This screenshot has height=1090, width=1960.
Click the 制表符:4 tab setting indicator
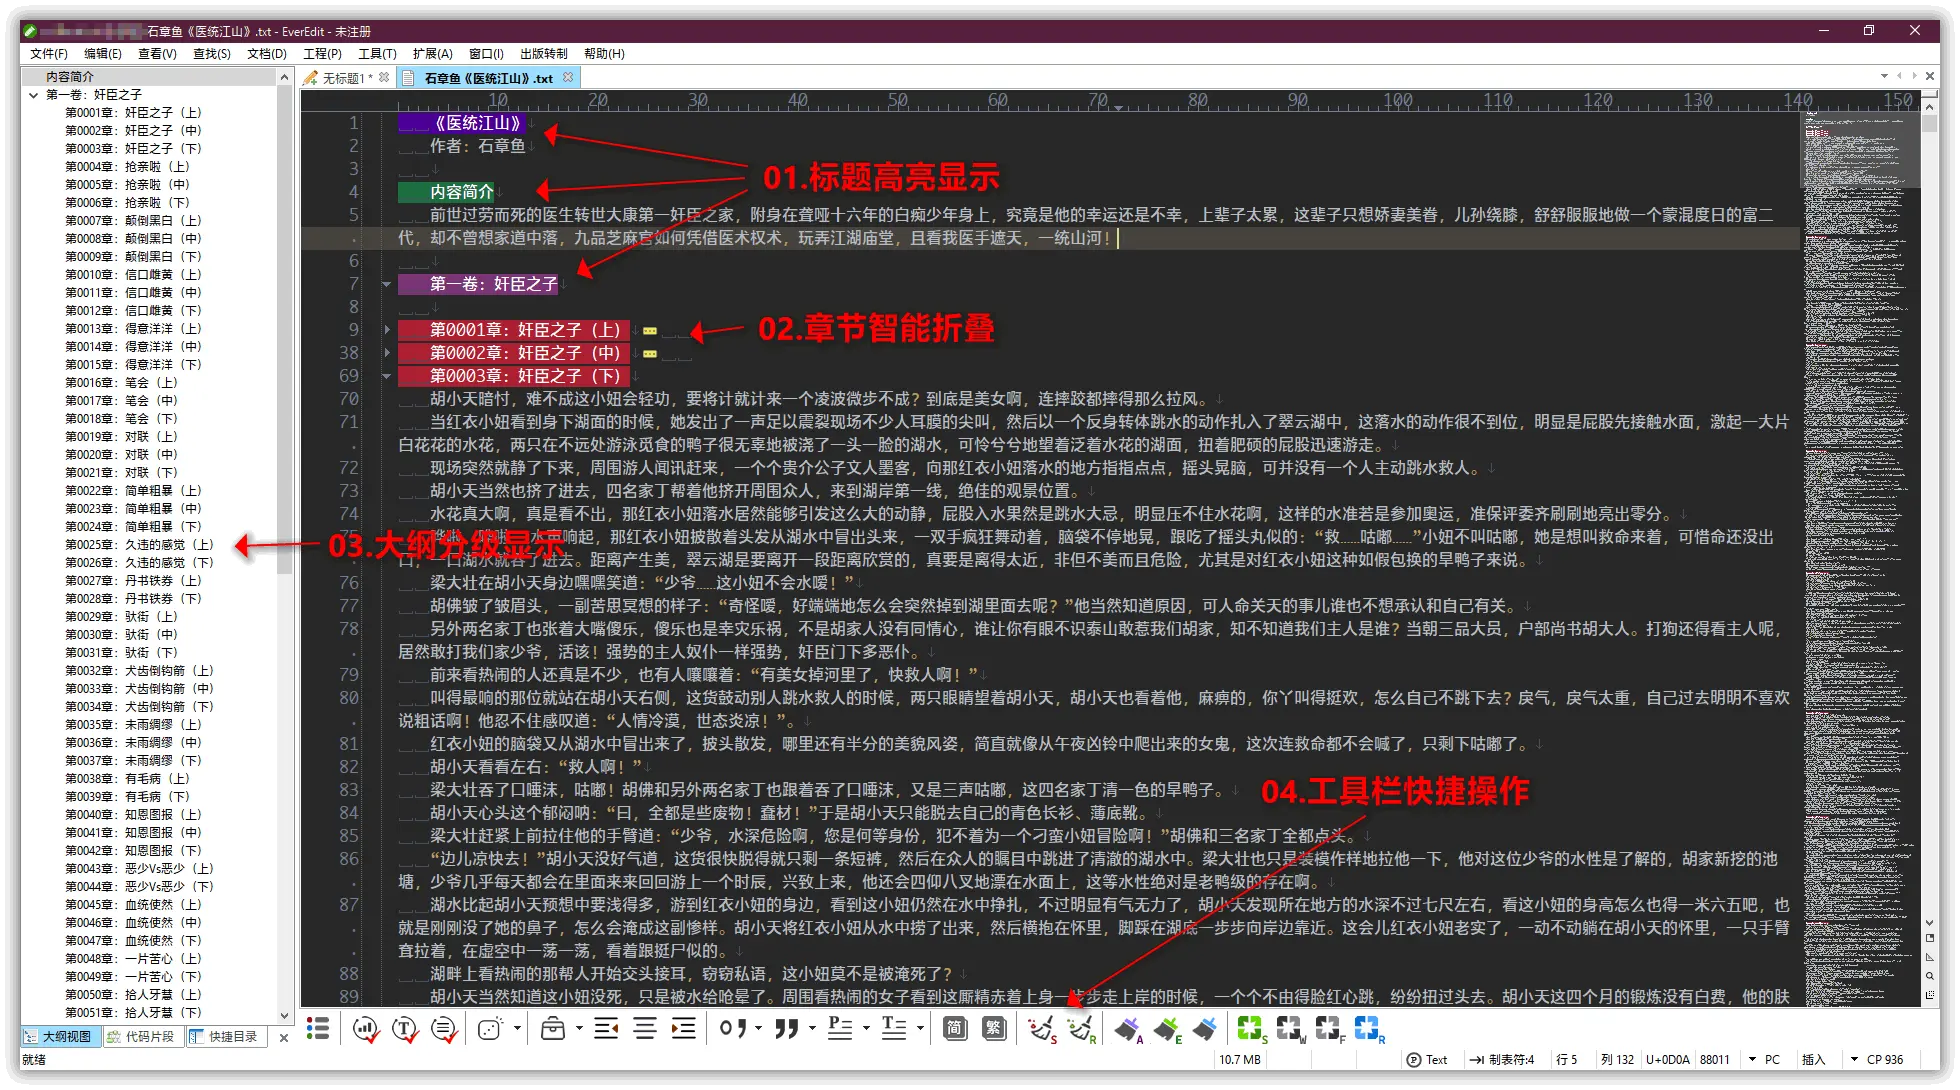tap(1502, 1060)
